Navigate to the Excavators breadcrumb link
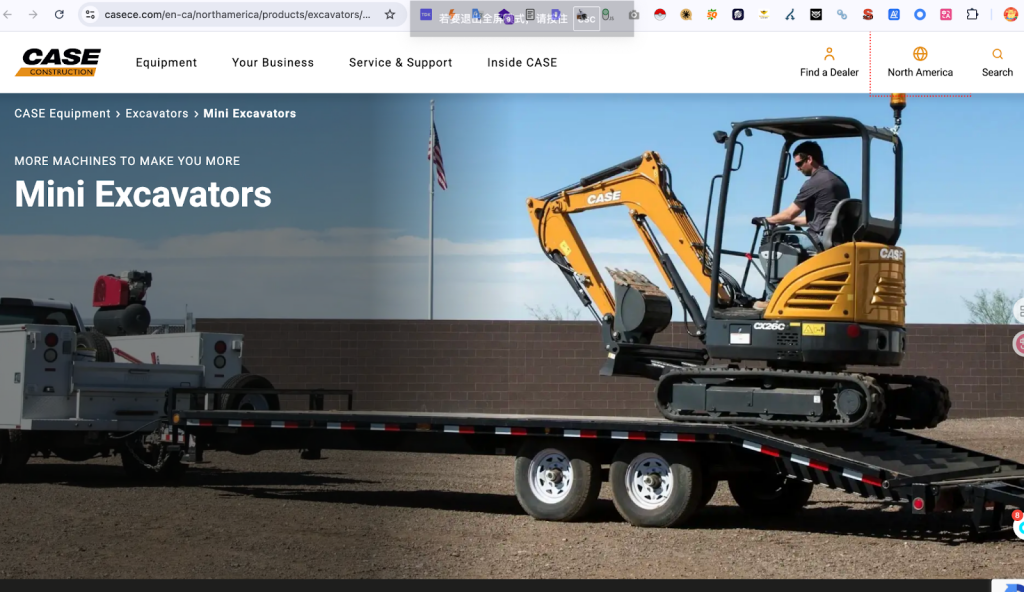Viewport: 1024px width, 592px height. 157,114
